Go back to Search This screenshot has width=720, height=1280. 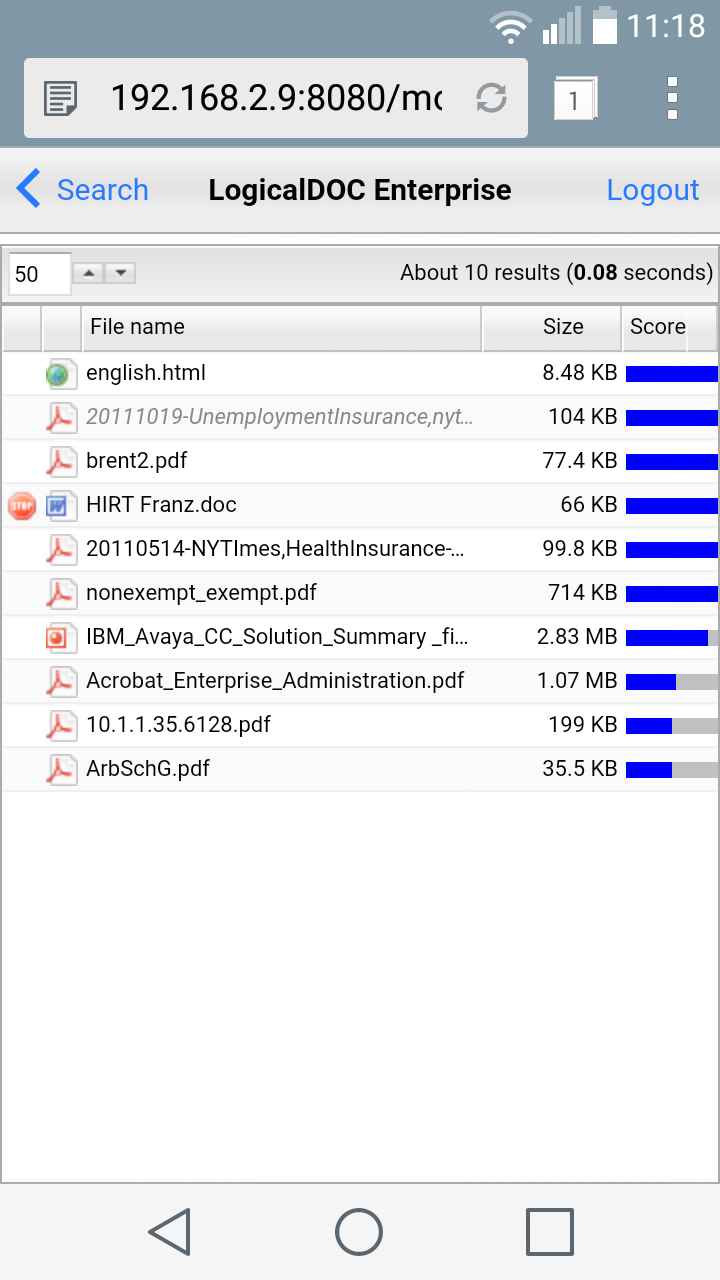tap(82, 190)
